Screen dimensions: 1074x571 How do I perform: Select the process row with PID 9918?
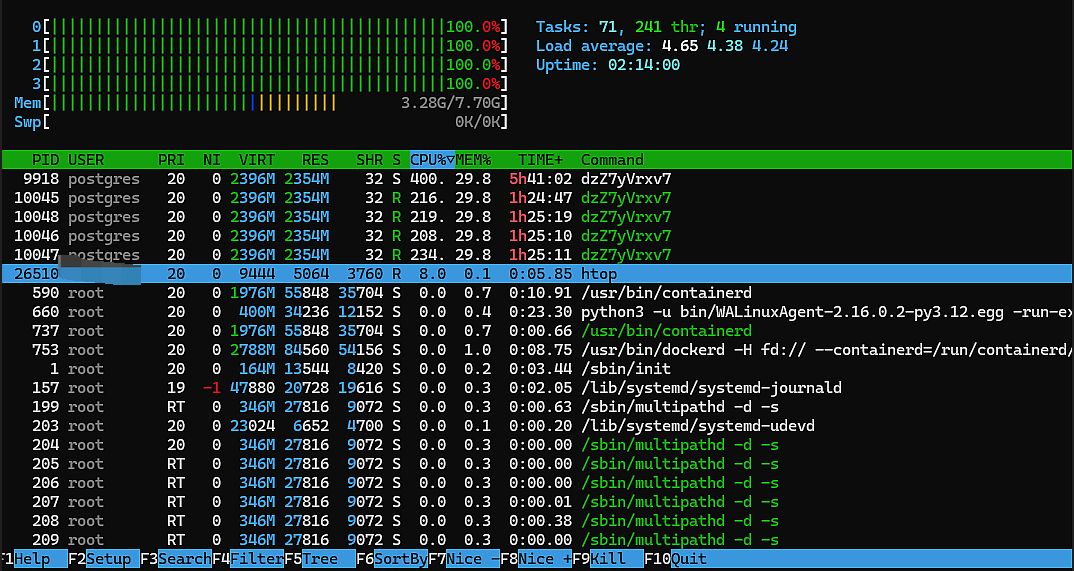click(x=537, y=179)
